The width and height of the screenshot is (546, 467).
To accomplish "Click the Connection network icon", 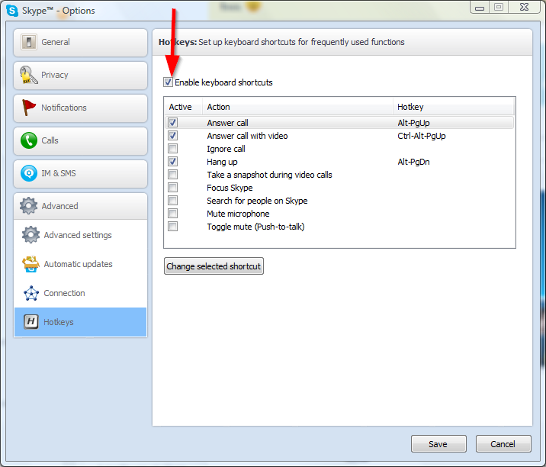I will click(31, 293).
